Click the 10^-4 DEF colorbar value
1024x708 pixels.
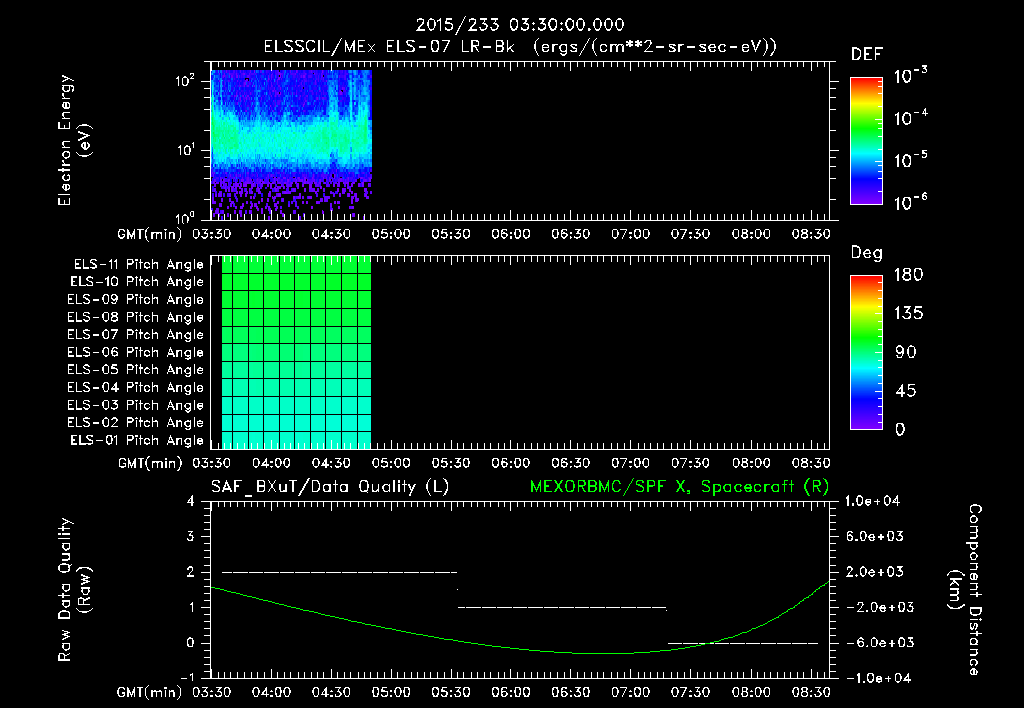point(910,118)
